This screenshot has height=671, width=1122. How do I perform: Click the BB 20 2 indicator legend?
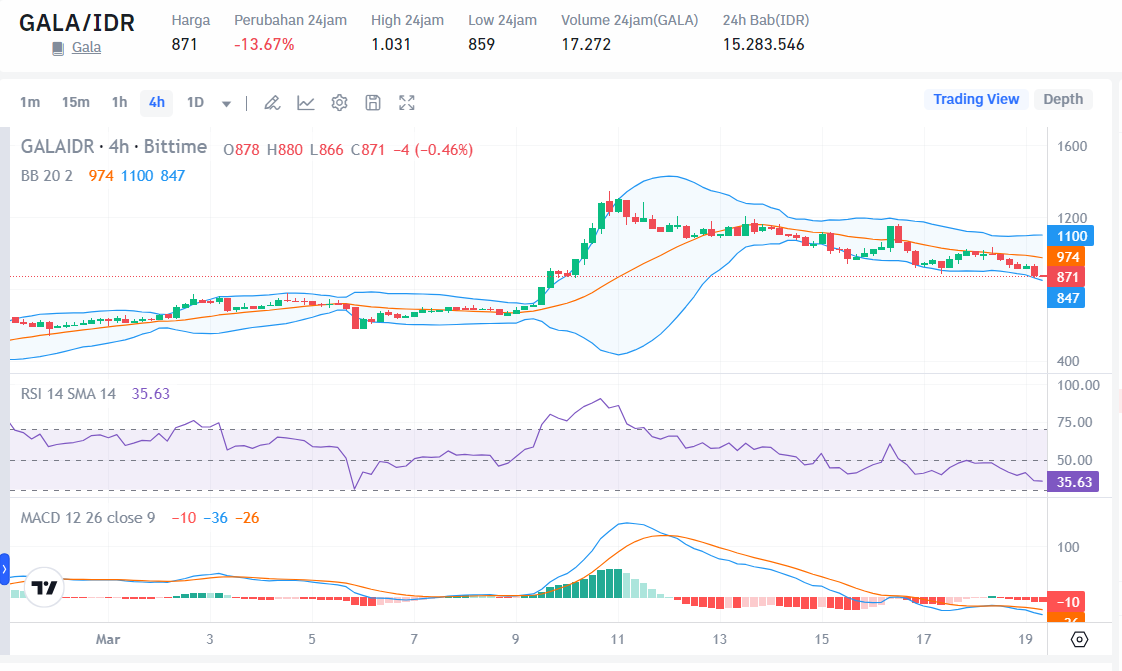47,175
